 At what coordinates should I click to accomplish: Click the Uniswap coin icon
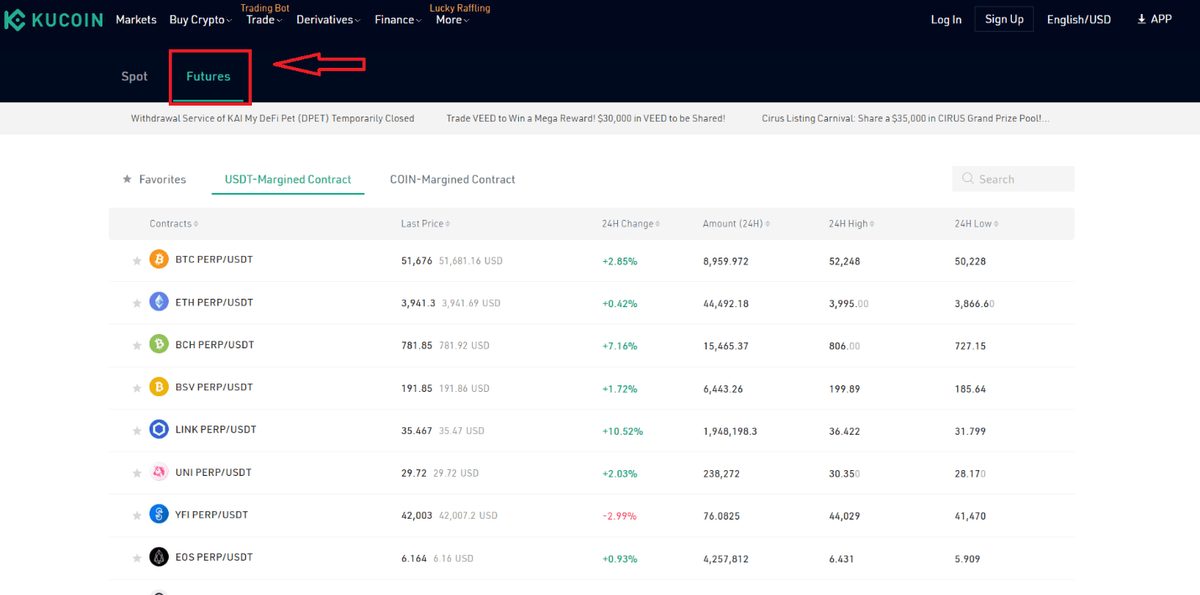[x=159, y=472]
